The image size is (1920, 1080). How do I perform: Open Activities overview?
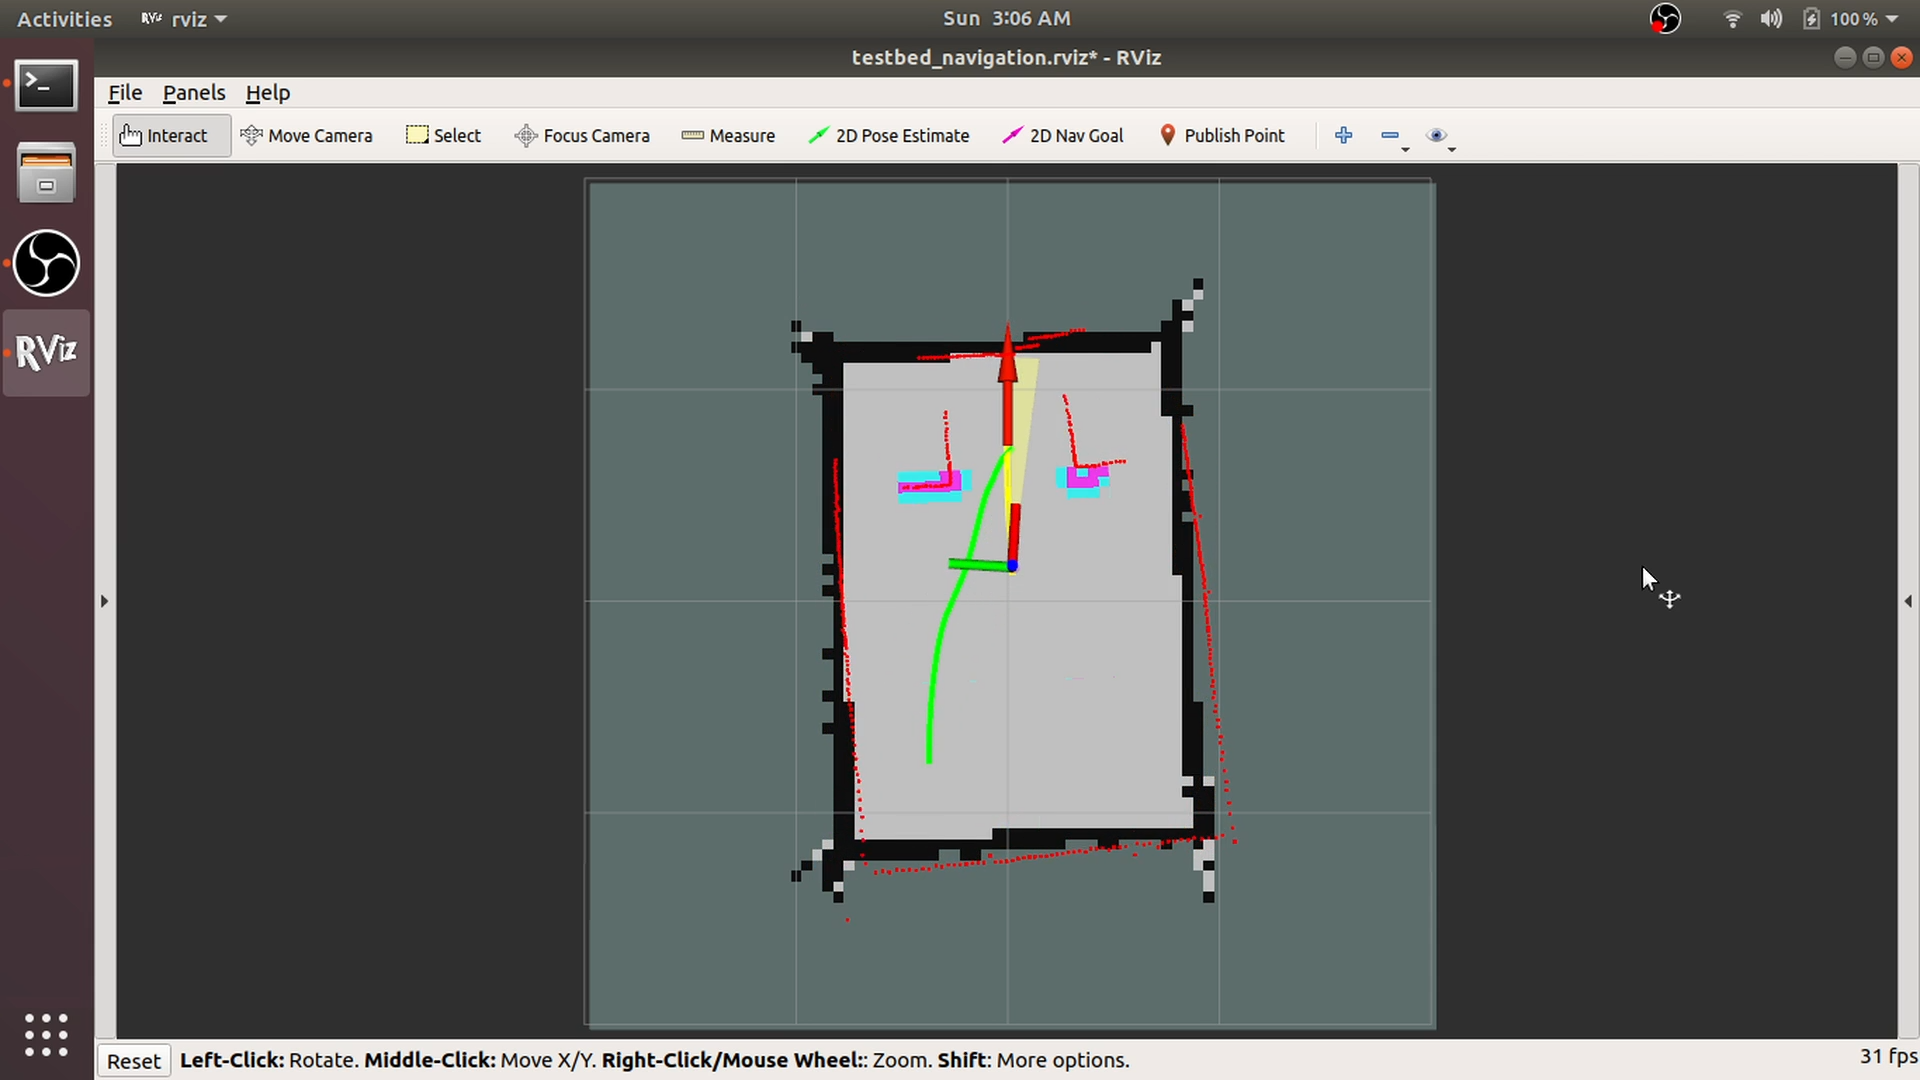click(64, 19)
